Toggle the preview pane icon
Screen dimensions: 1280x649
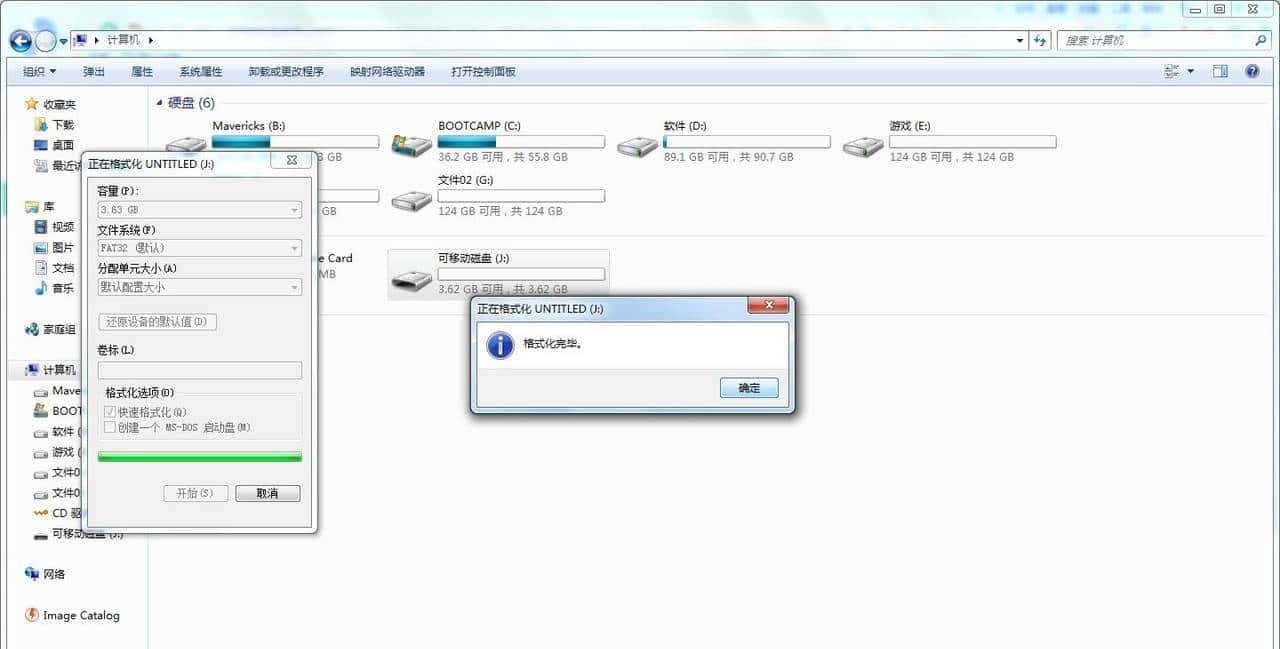[1220, 71]
